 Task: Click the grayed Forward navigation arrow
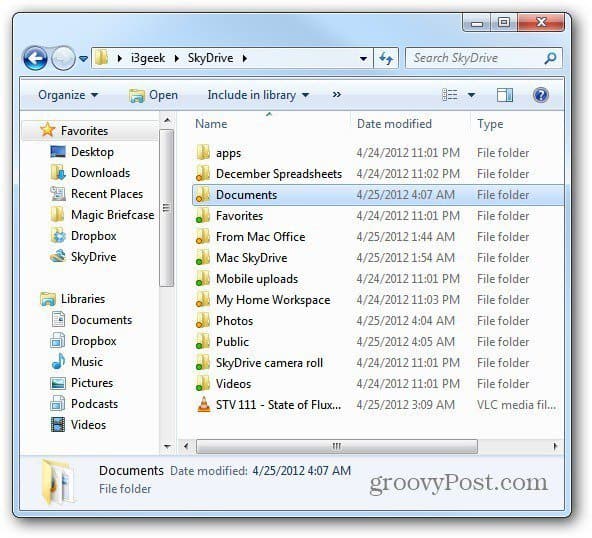pyautogui.click(x=63, y=58)
